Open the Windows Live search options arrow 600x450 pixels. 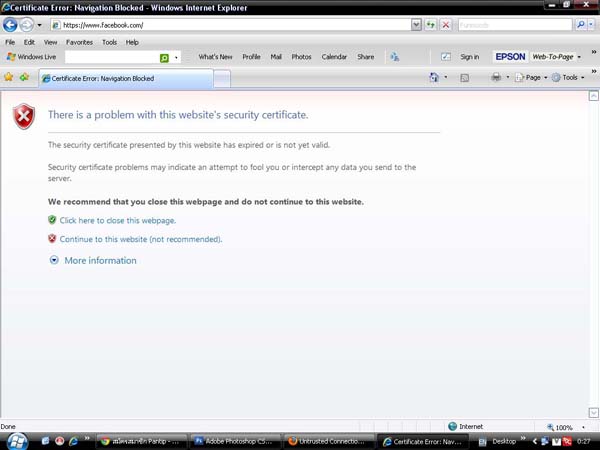176,58
